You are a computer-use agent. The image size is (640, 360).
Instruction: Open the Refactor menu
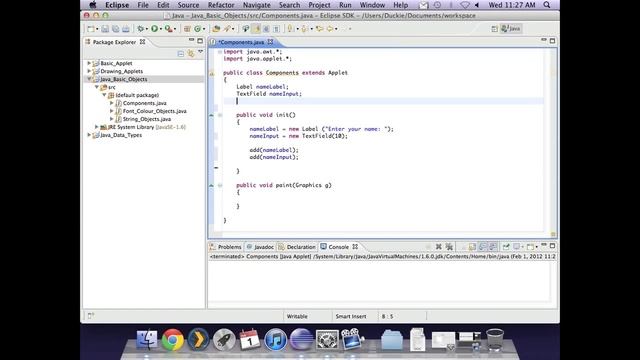(x=221, y=5)
